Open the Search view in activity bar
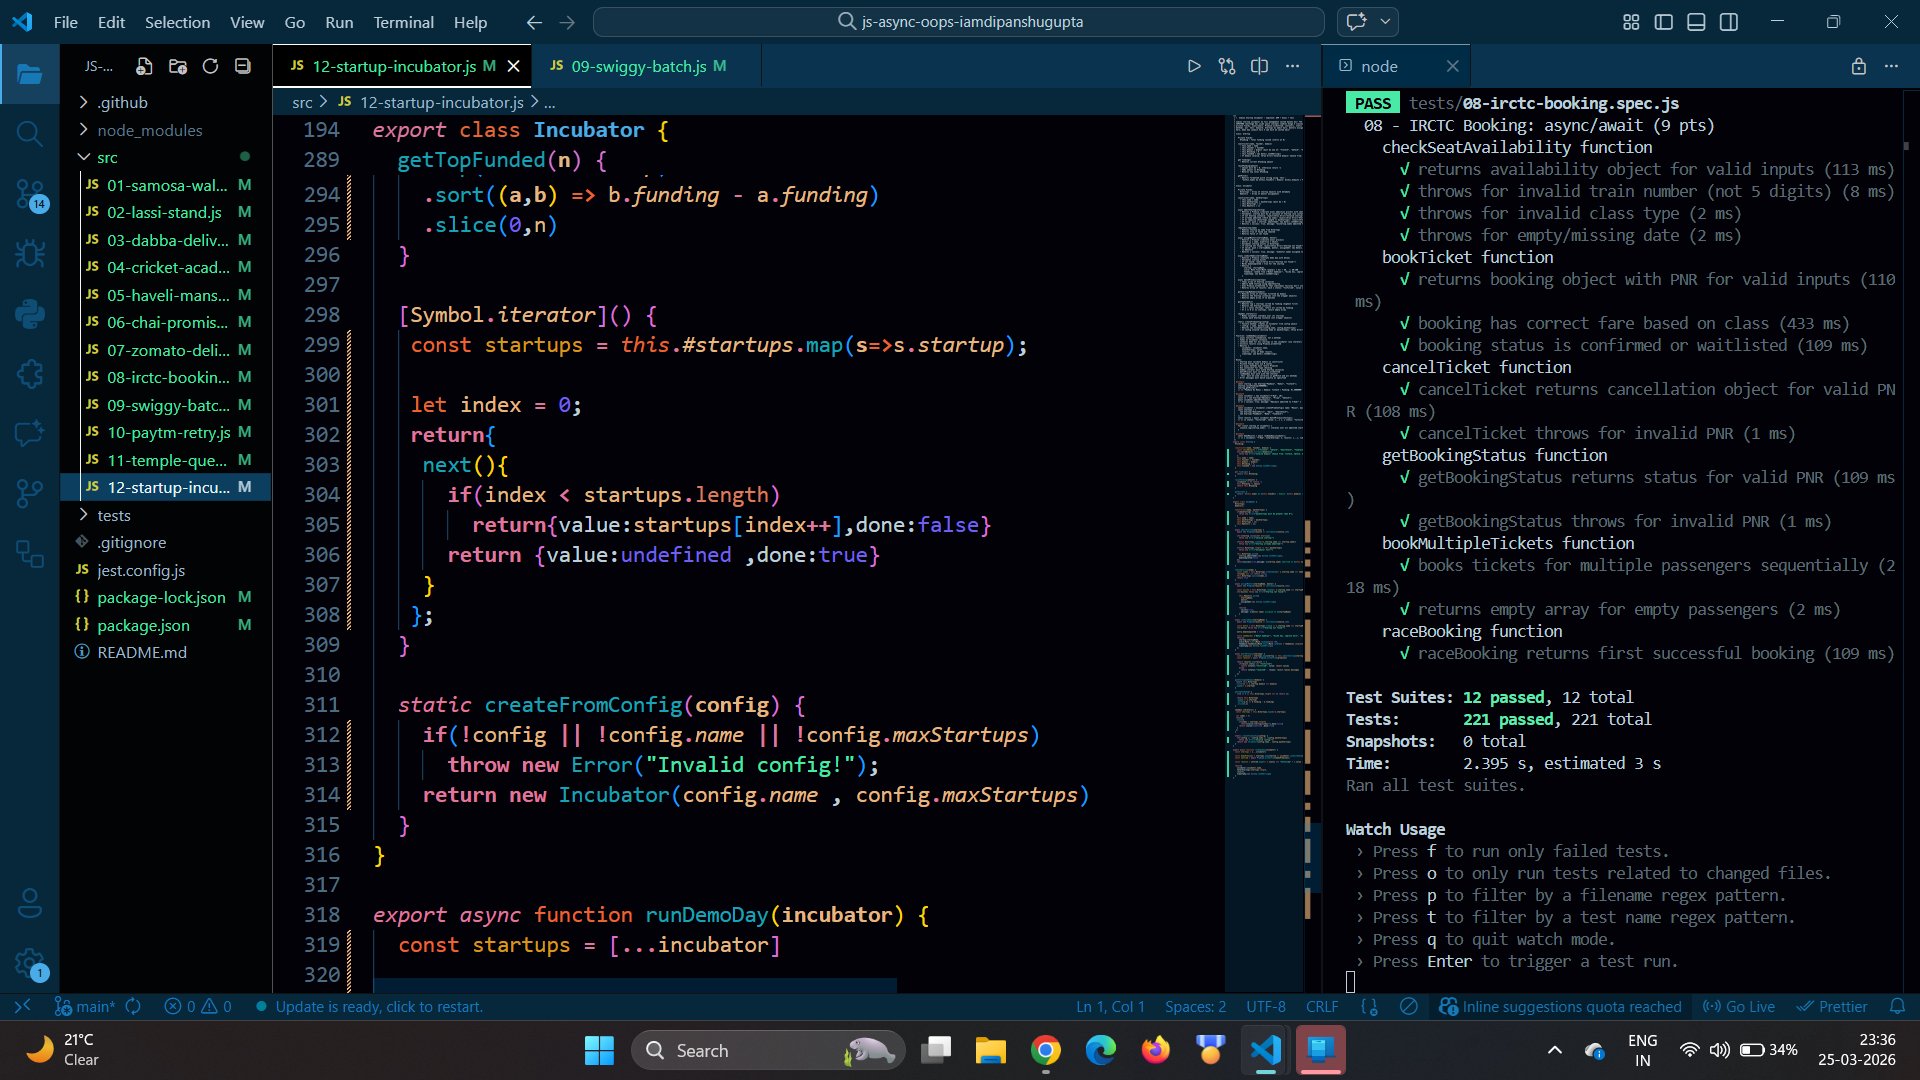 (30, 133)
